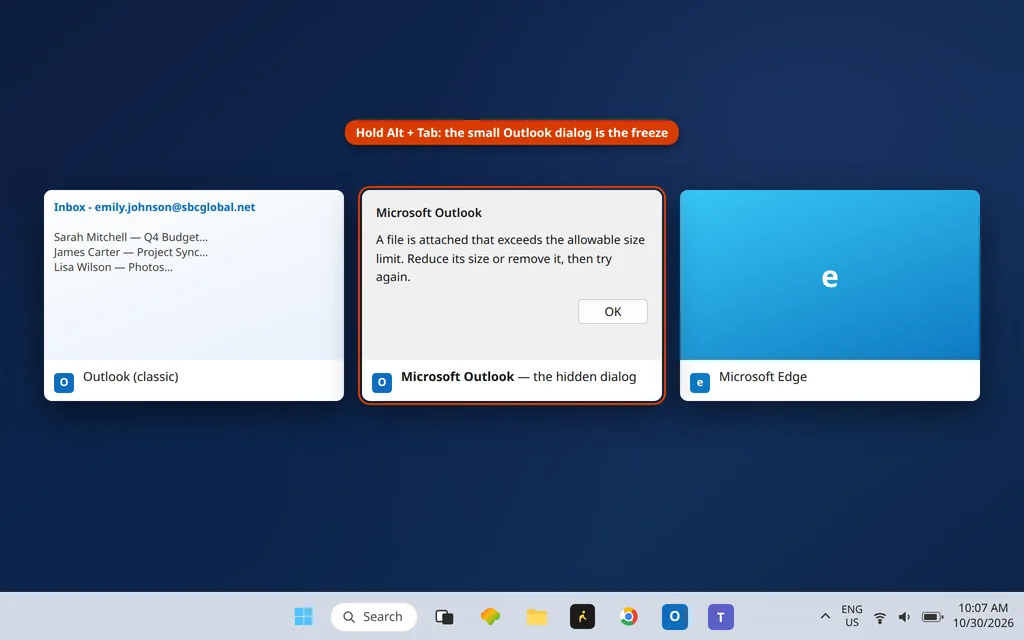Click Inbox - emily.johnson@sbcglobal.net title

154,207
